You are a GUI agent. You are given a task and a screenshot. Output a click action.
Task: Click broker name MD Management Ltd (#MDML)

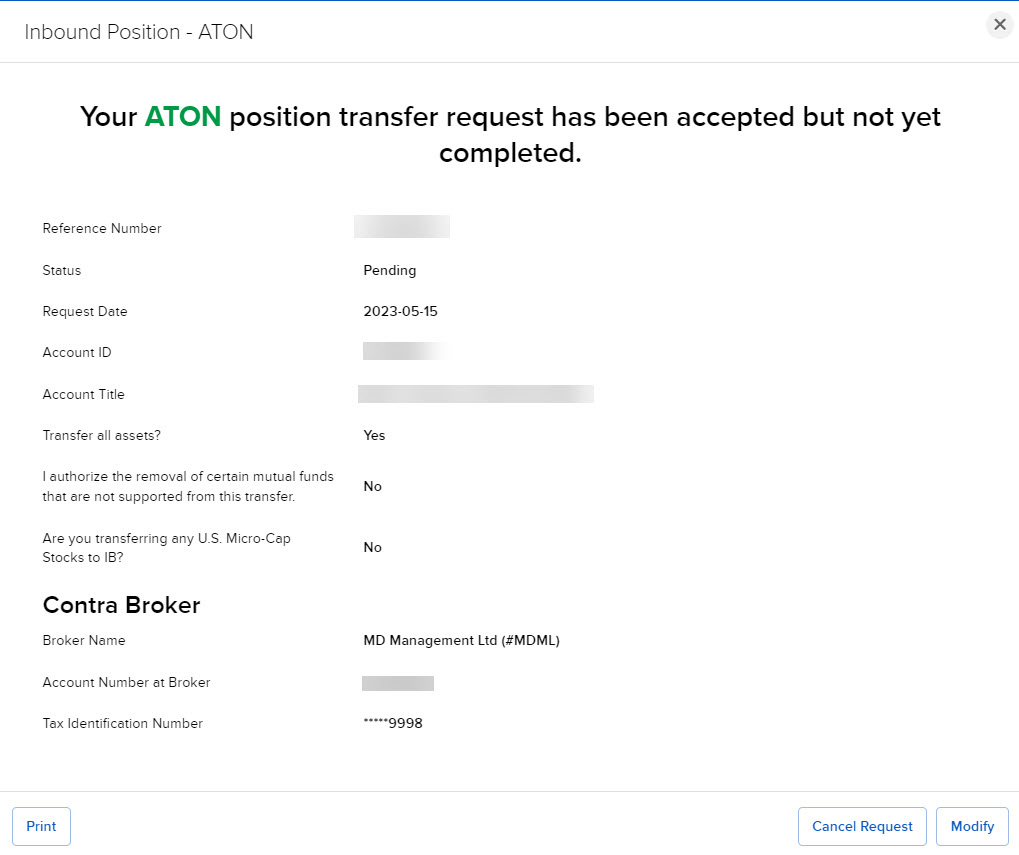(461, 640)
